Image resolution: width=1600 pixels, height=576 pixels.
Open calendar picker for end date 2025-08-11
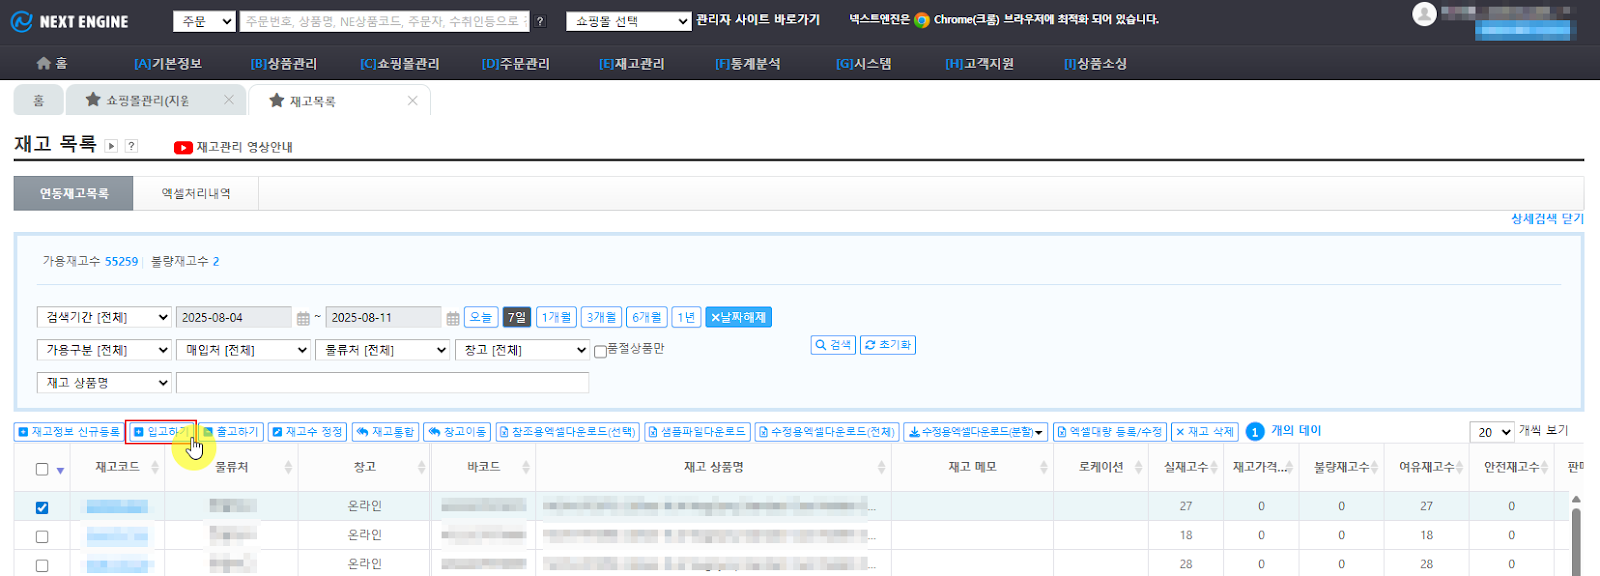click(453, 318)
